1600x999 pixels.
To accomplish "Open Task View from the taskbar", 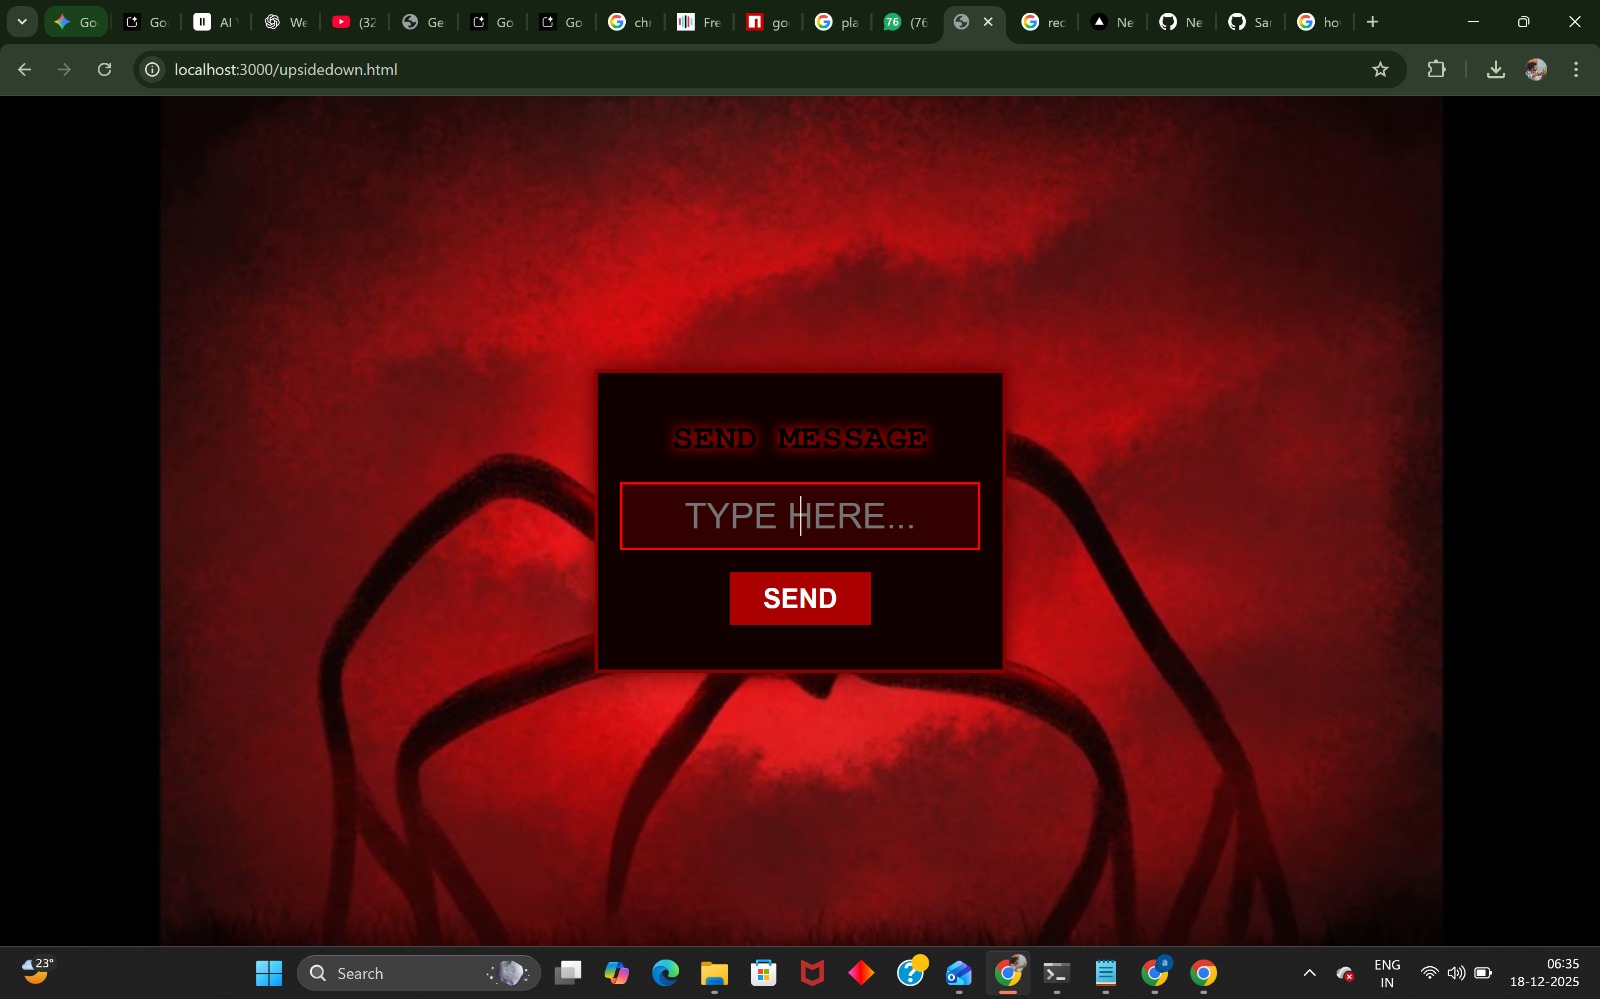I will [x=568, y=973].
